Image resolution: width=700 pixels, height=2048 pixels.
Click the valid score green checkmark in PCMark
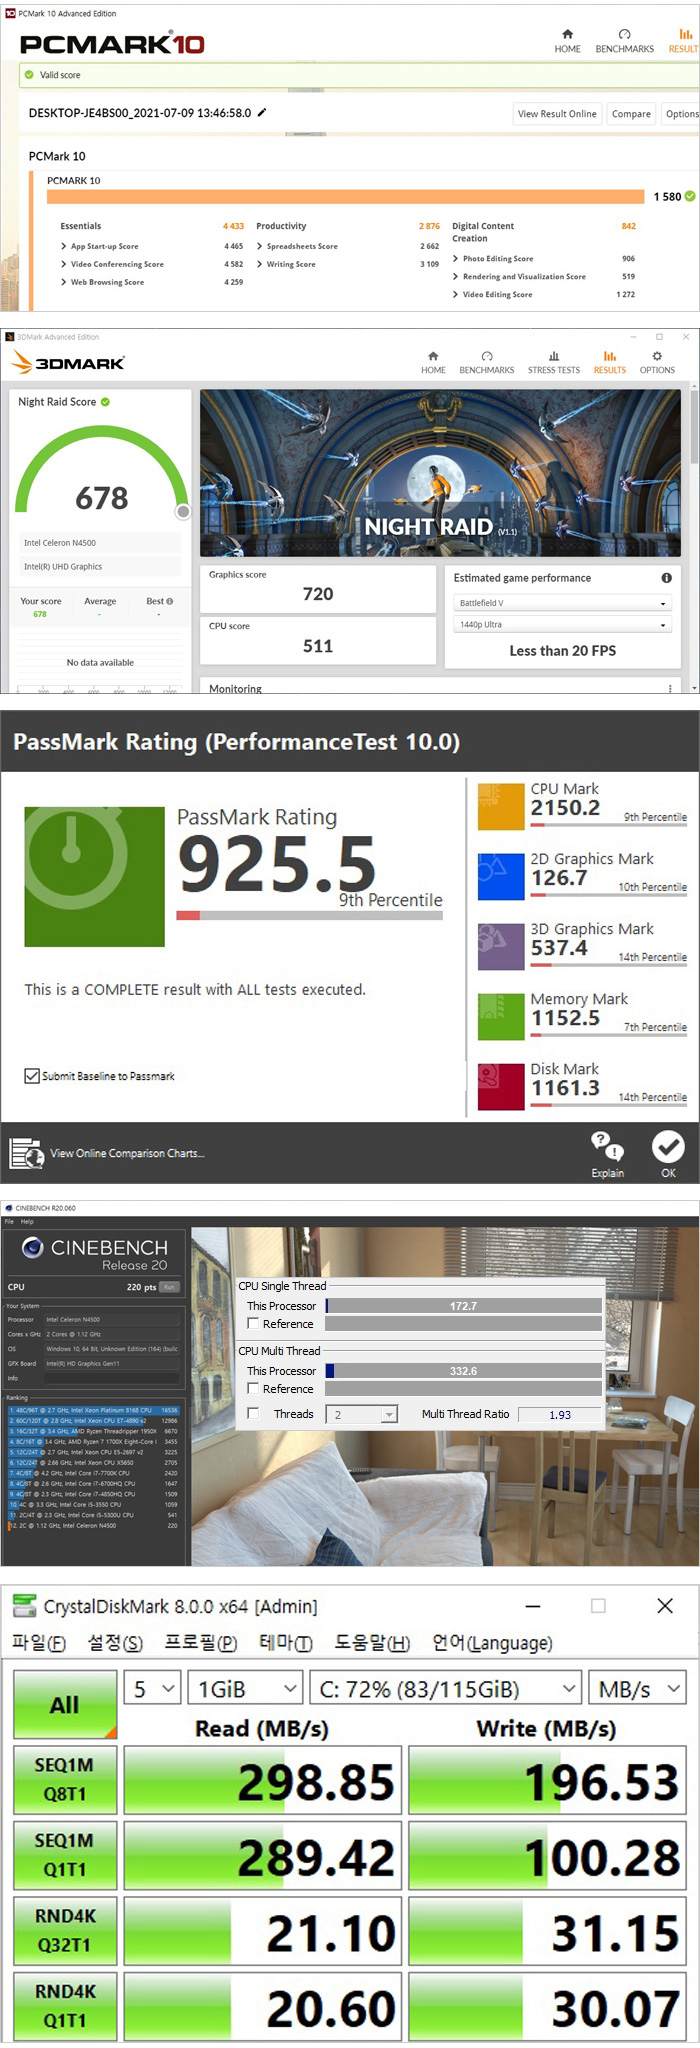pyautogui.click(x=29, y=75)
